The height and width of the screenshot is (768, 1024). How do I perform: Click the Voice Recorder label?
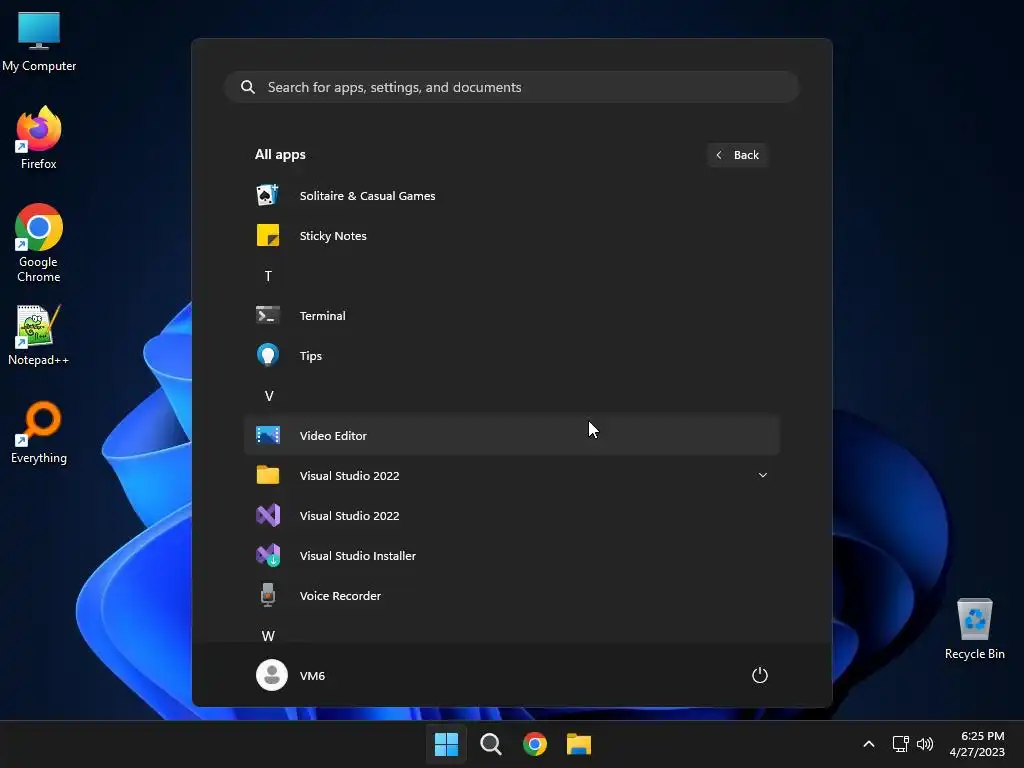pos(340,596)
